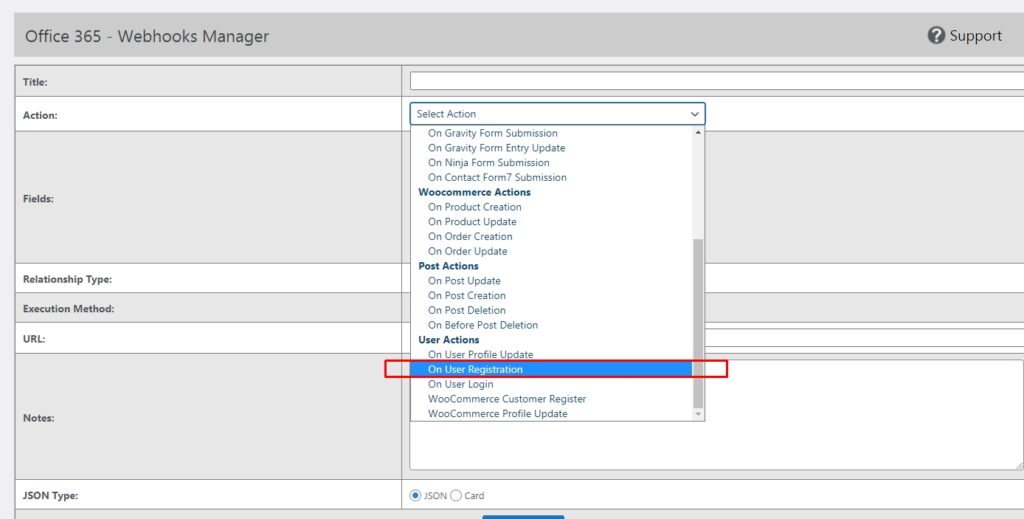Image resolution: width=1024 pixels, height=519 pixels.
Task: Pick On Product Update action
Action: (472, 222)
